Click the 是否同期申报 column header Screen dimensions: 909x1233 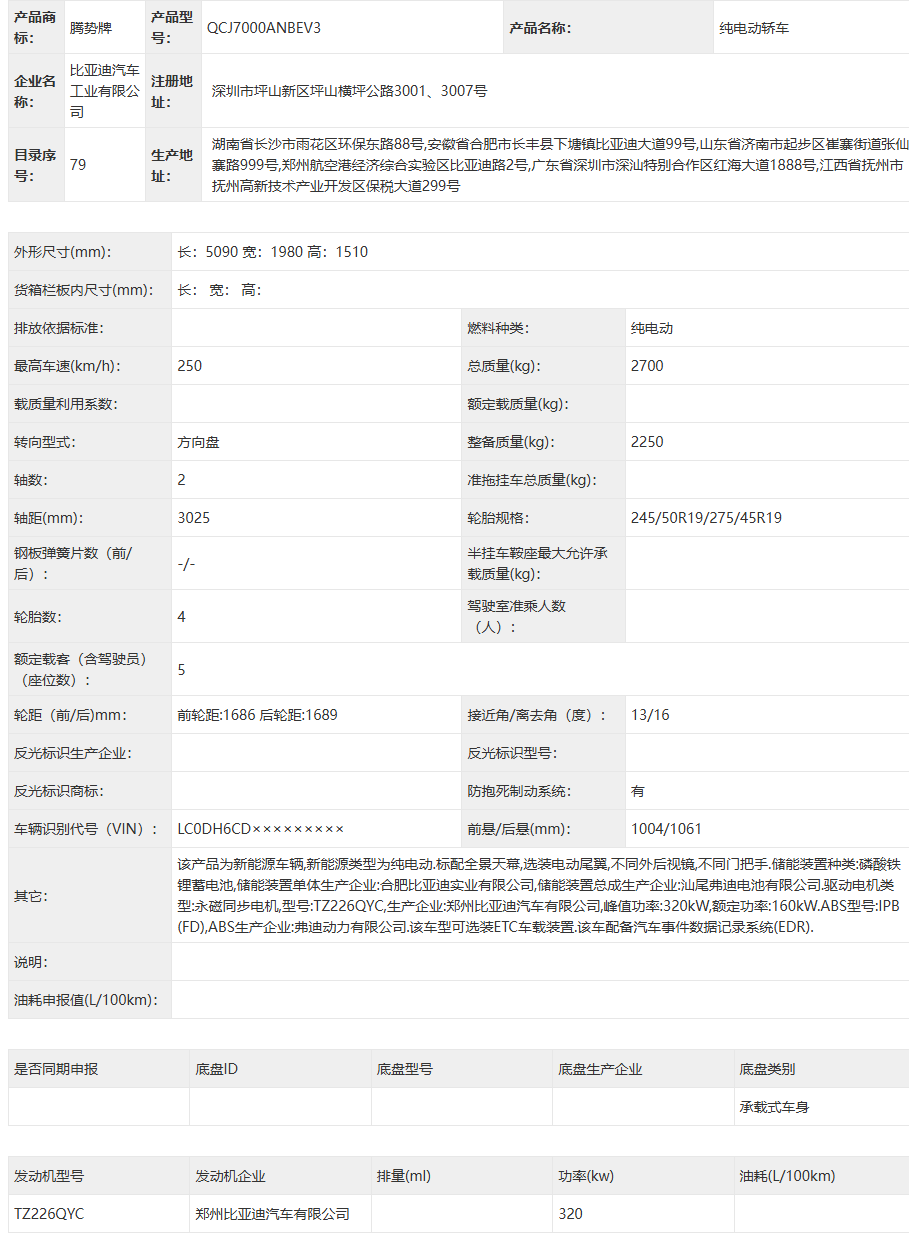[56, 1069]
